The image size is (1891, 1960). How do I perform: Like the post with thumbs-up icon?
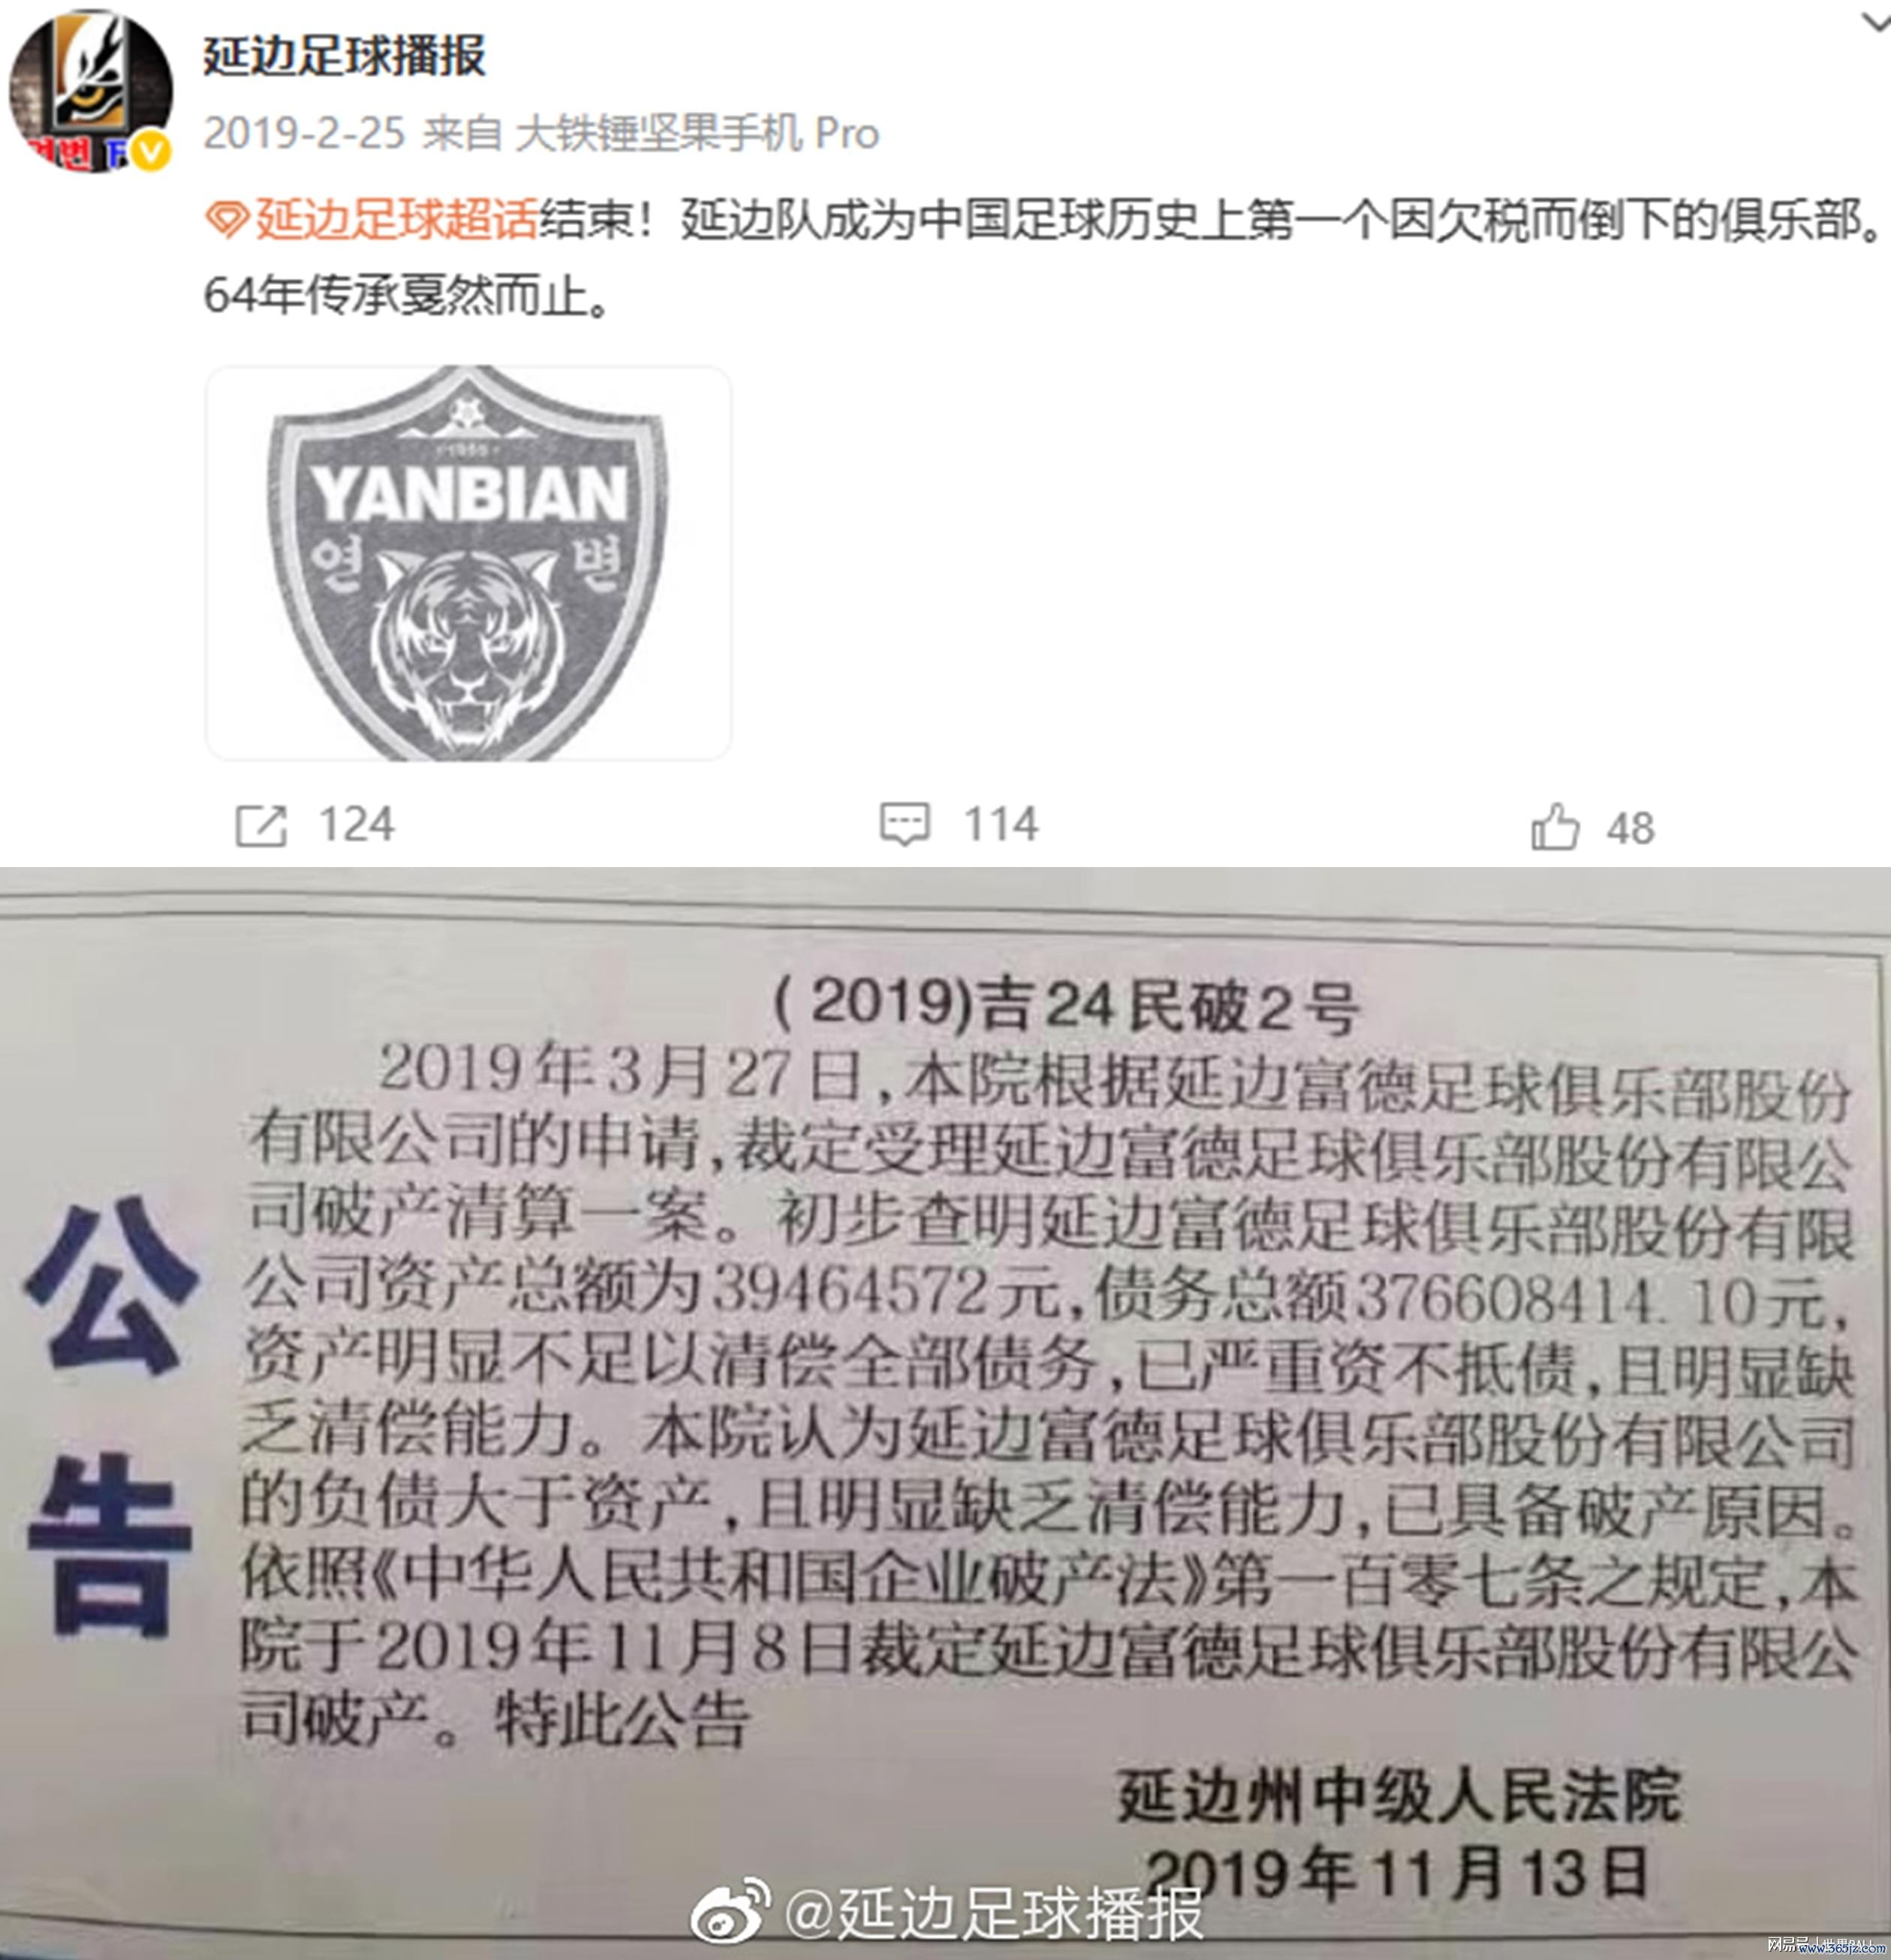click(1555, 827)
